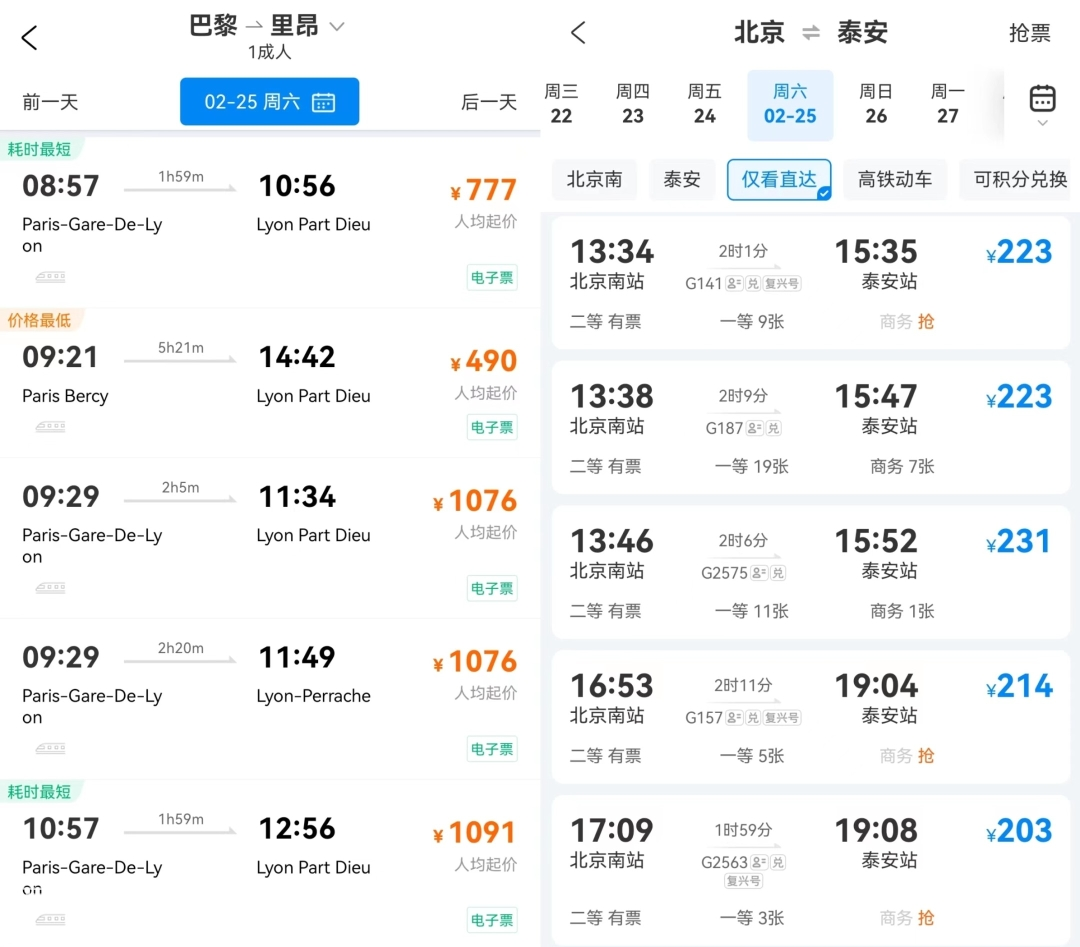Select the ¥1091 price
1080x947 pixels.
[475, 833]
